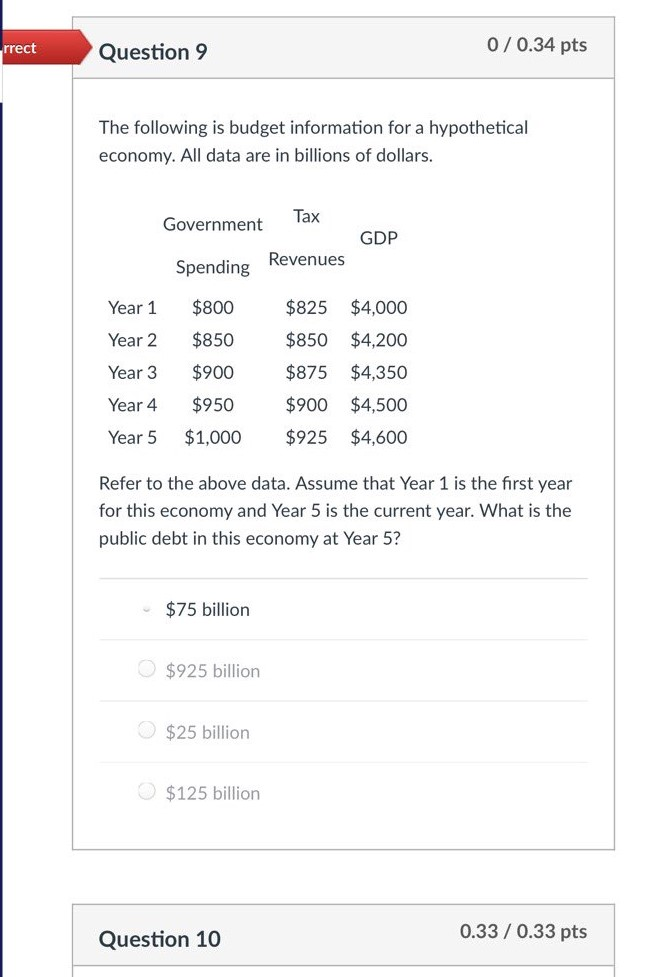Select the $125 billion radio button
The height and width of the screenshot is (977, 652).
[145, 792]
